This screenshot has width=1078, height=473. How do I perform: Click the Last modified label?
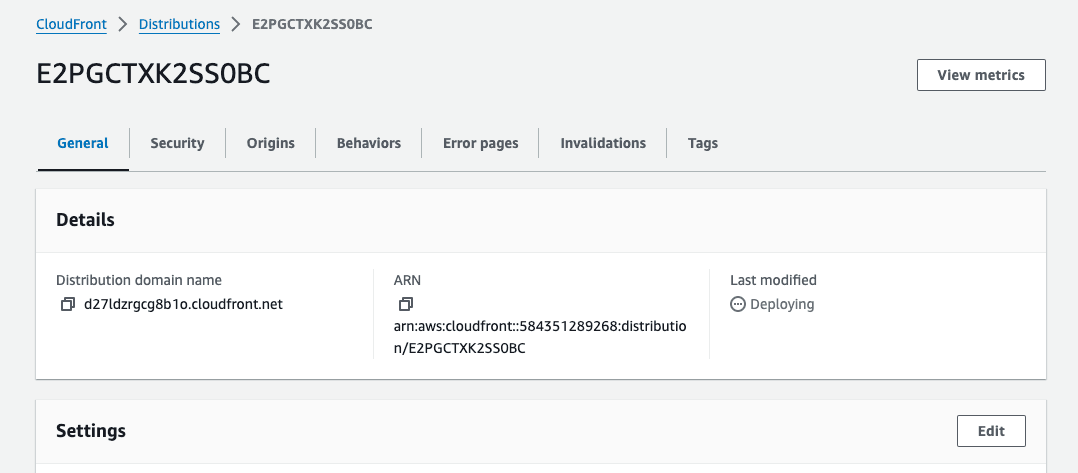773,280
